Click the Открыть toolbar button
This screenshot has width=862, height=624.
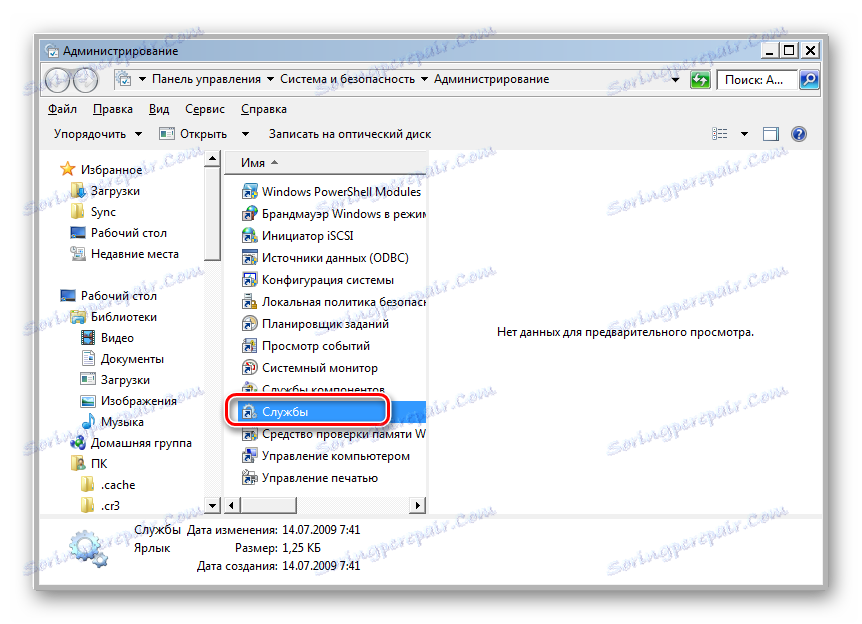click(x=193, y=134)
